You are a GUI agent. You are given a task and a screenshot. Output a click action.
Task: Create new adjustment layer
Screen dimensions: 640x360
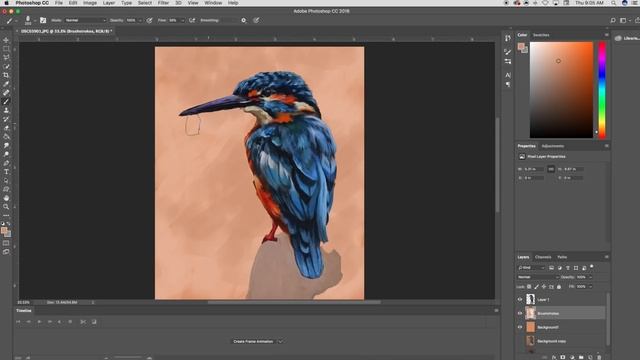(x=572, y=357)
